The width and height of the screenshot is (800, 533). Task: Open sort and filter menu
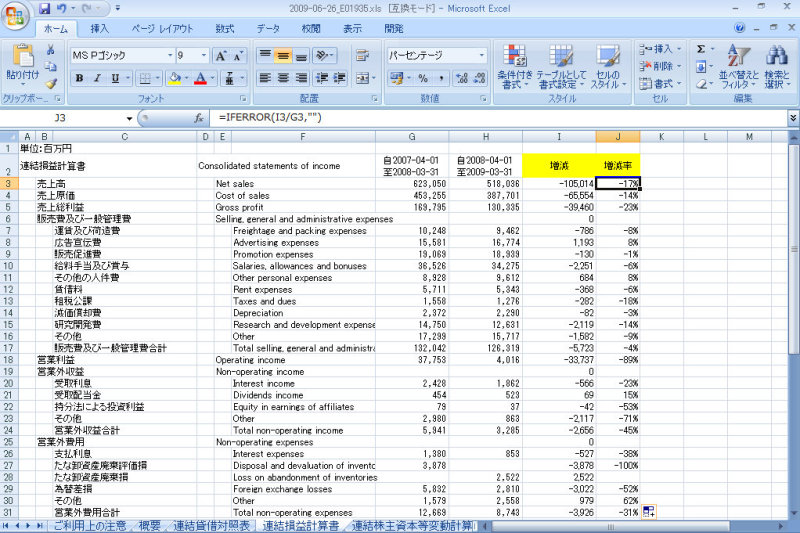point(739,67)
